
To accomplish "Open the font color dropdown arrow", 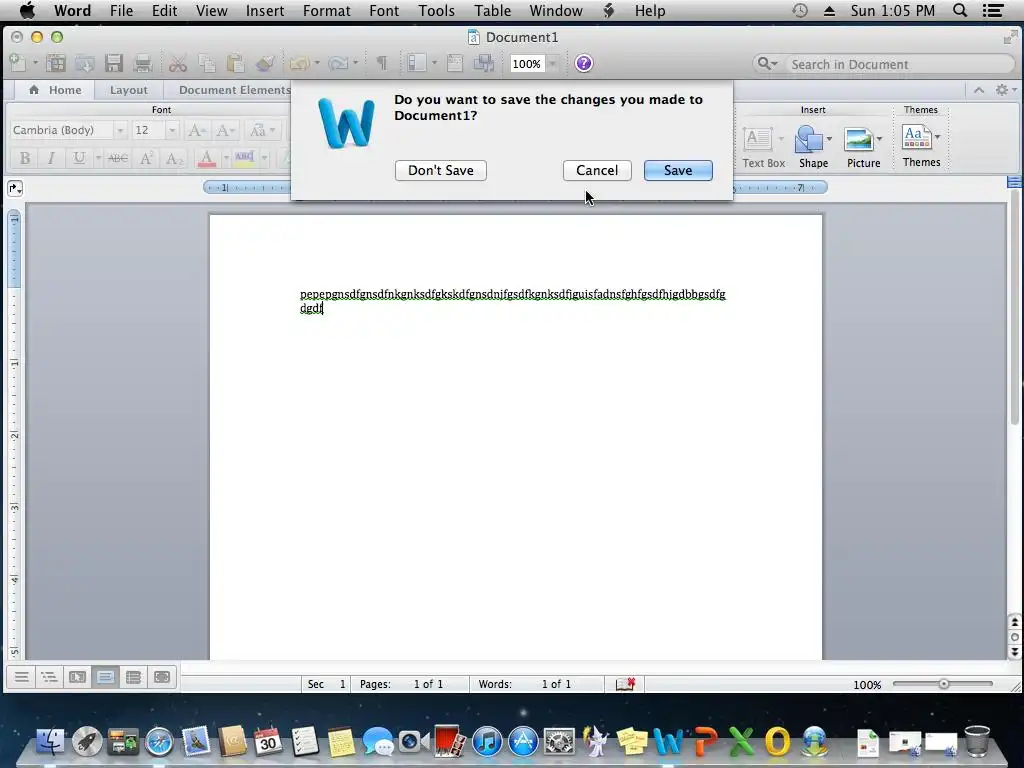I will point(226,158).
